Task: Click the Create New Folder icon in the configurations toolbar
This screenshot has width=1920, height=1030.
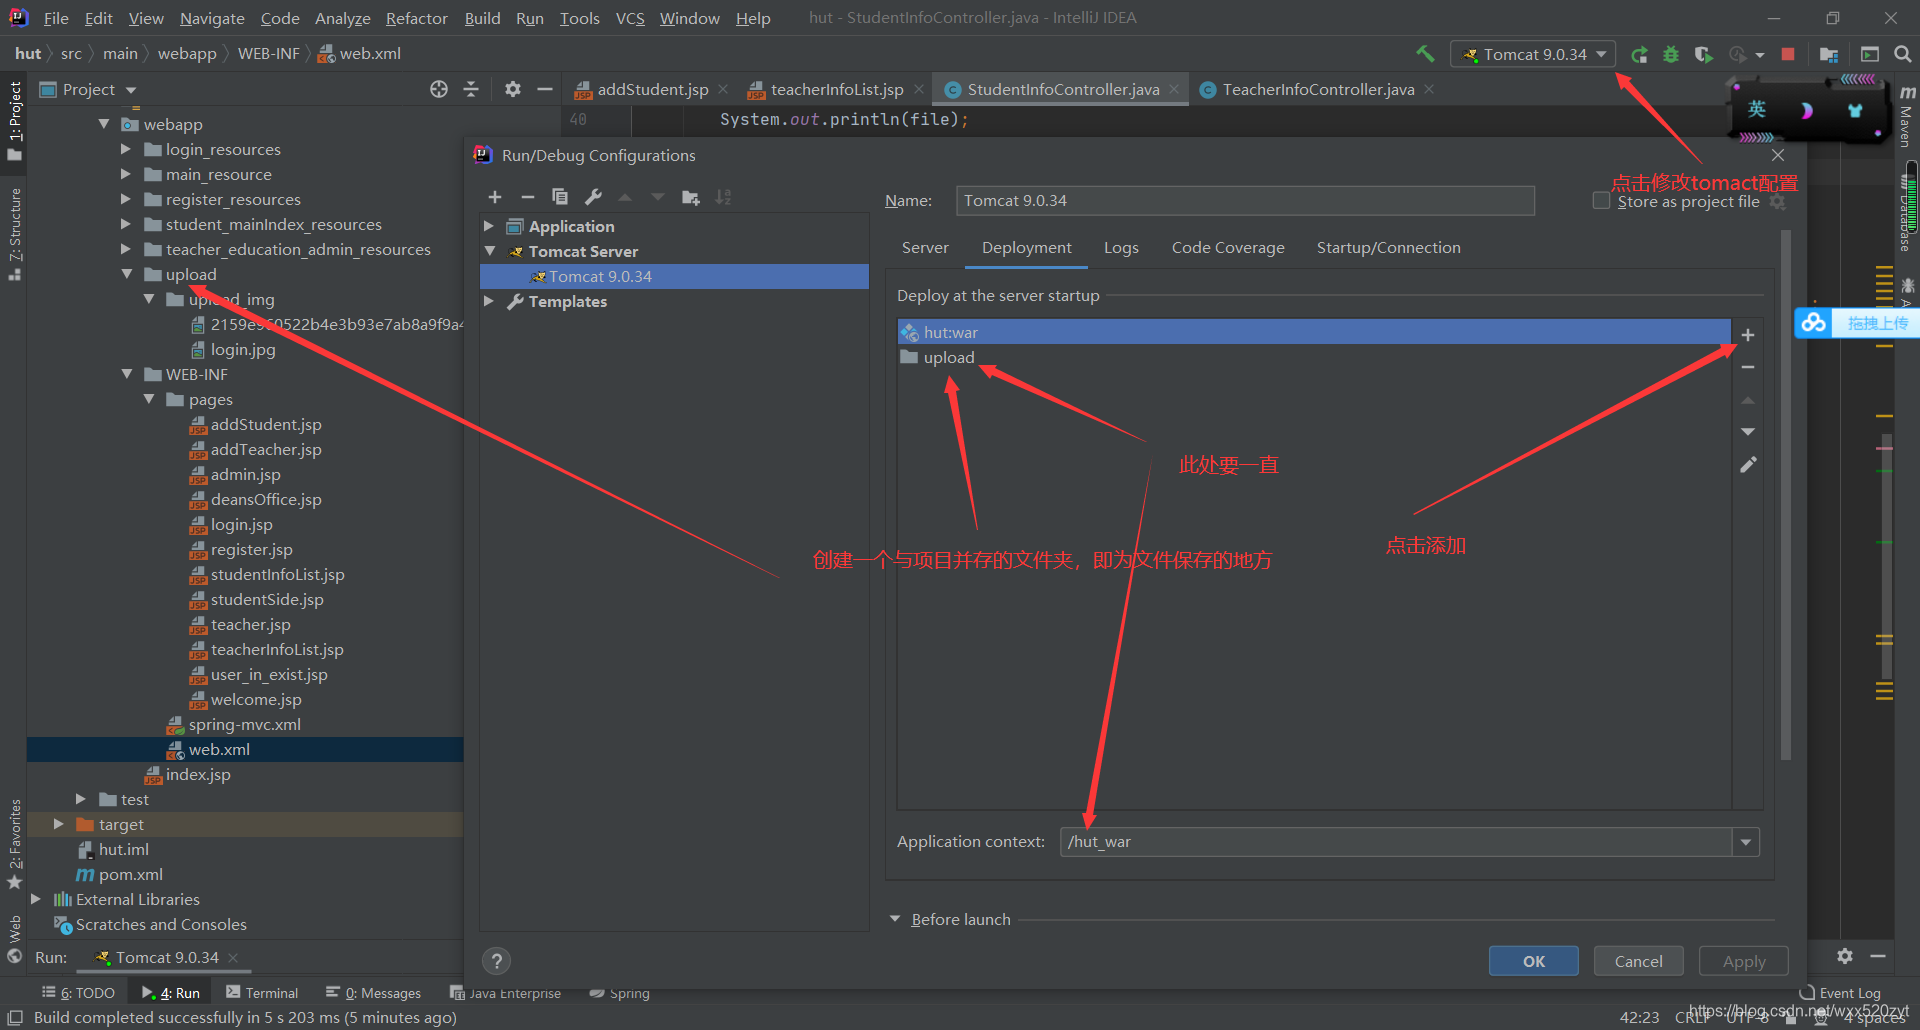Action: pyautogui.click(x=691, y=197)
